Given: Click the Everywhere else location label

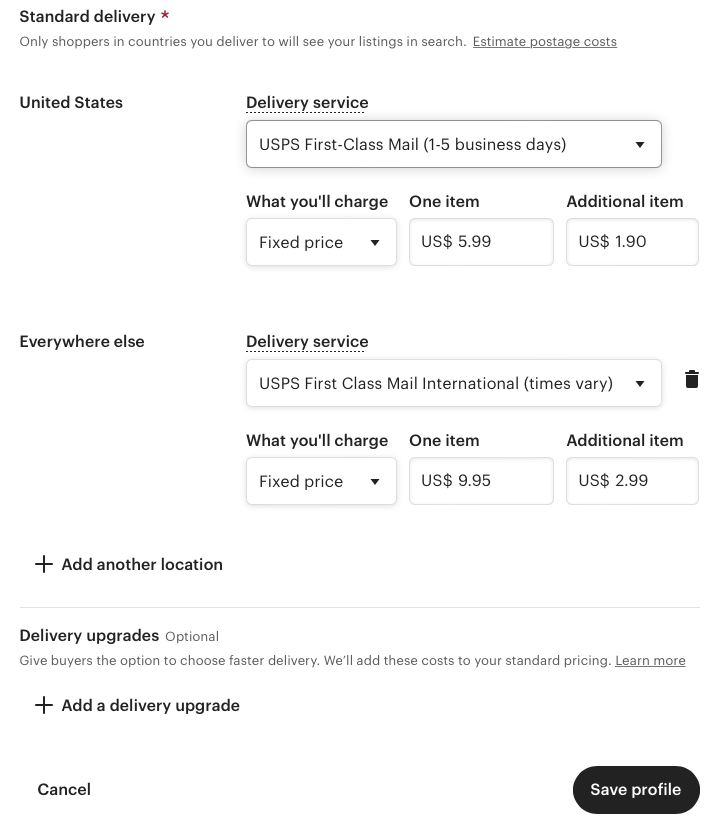Looking at the screenshot, I should click(82, 341).
